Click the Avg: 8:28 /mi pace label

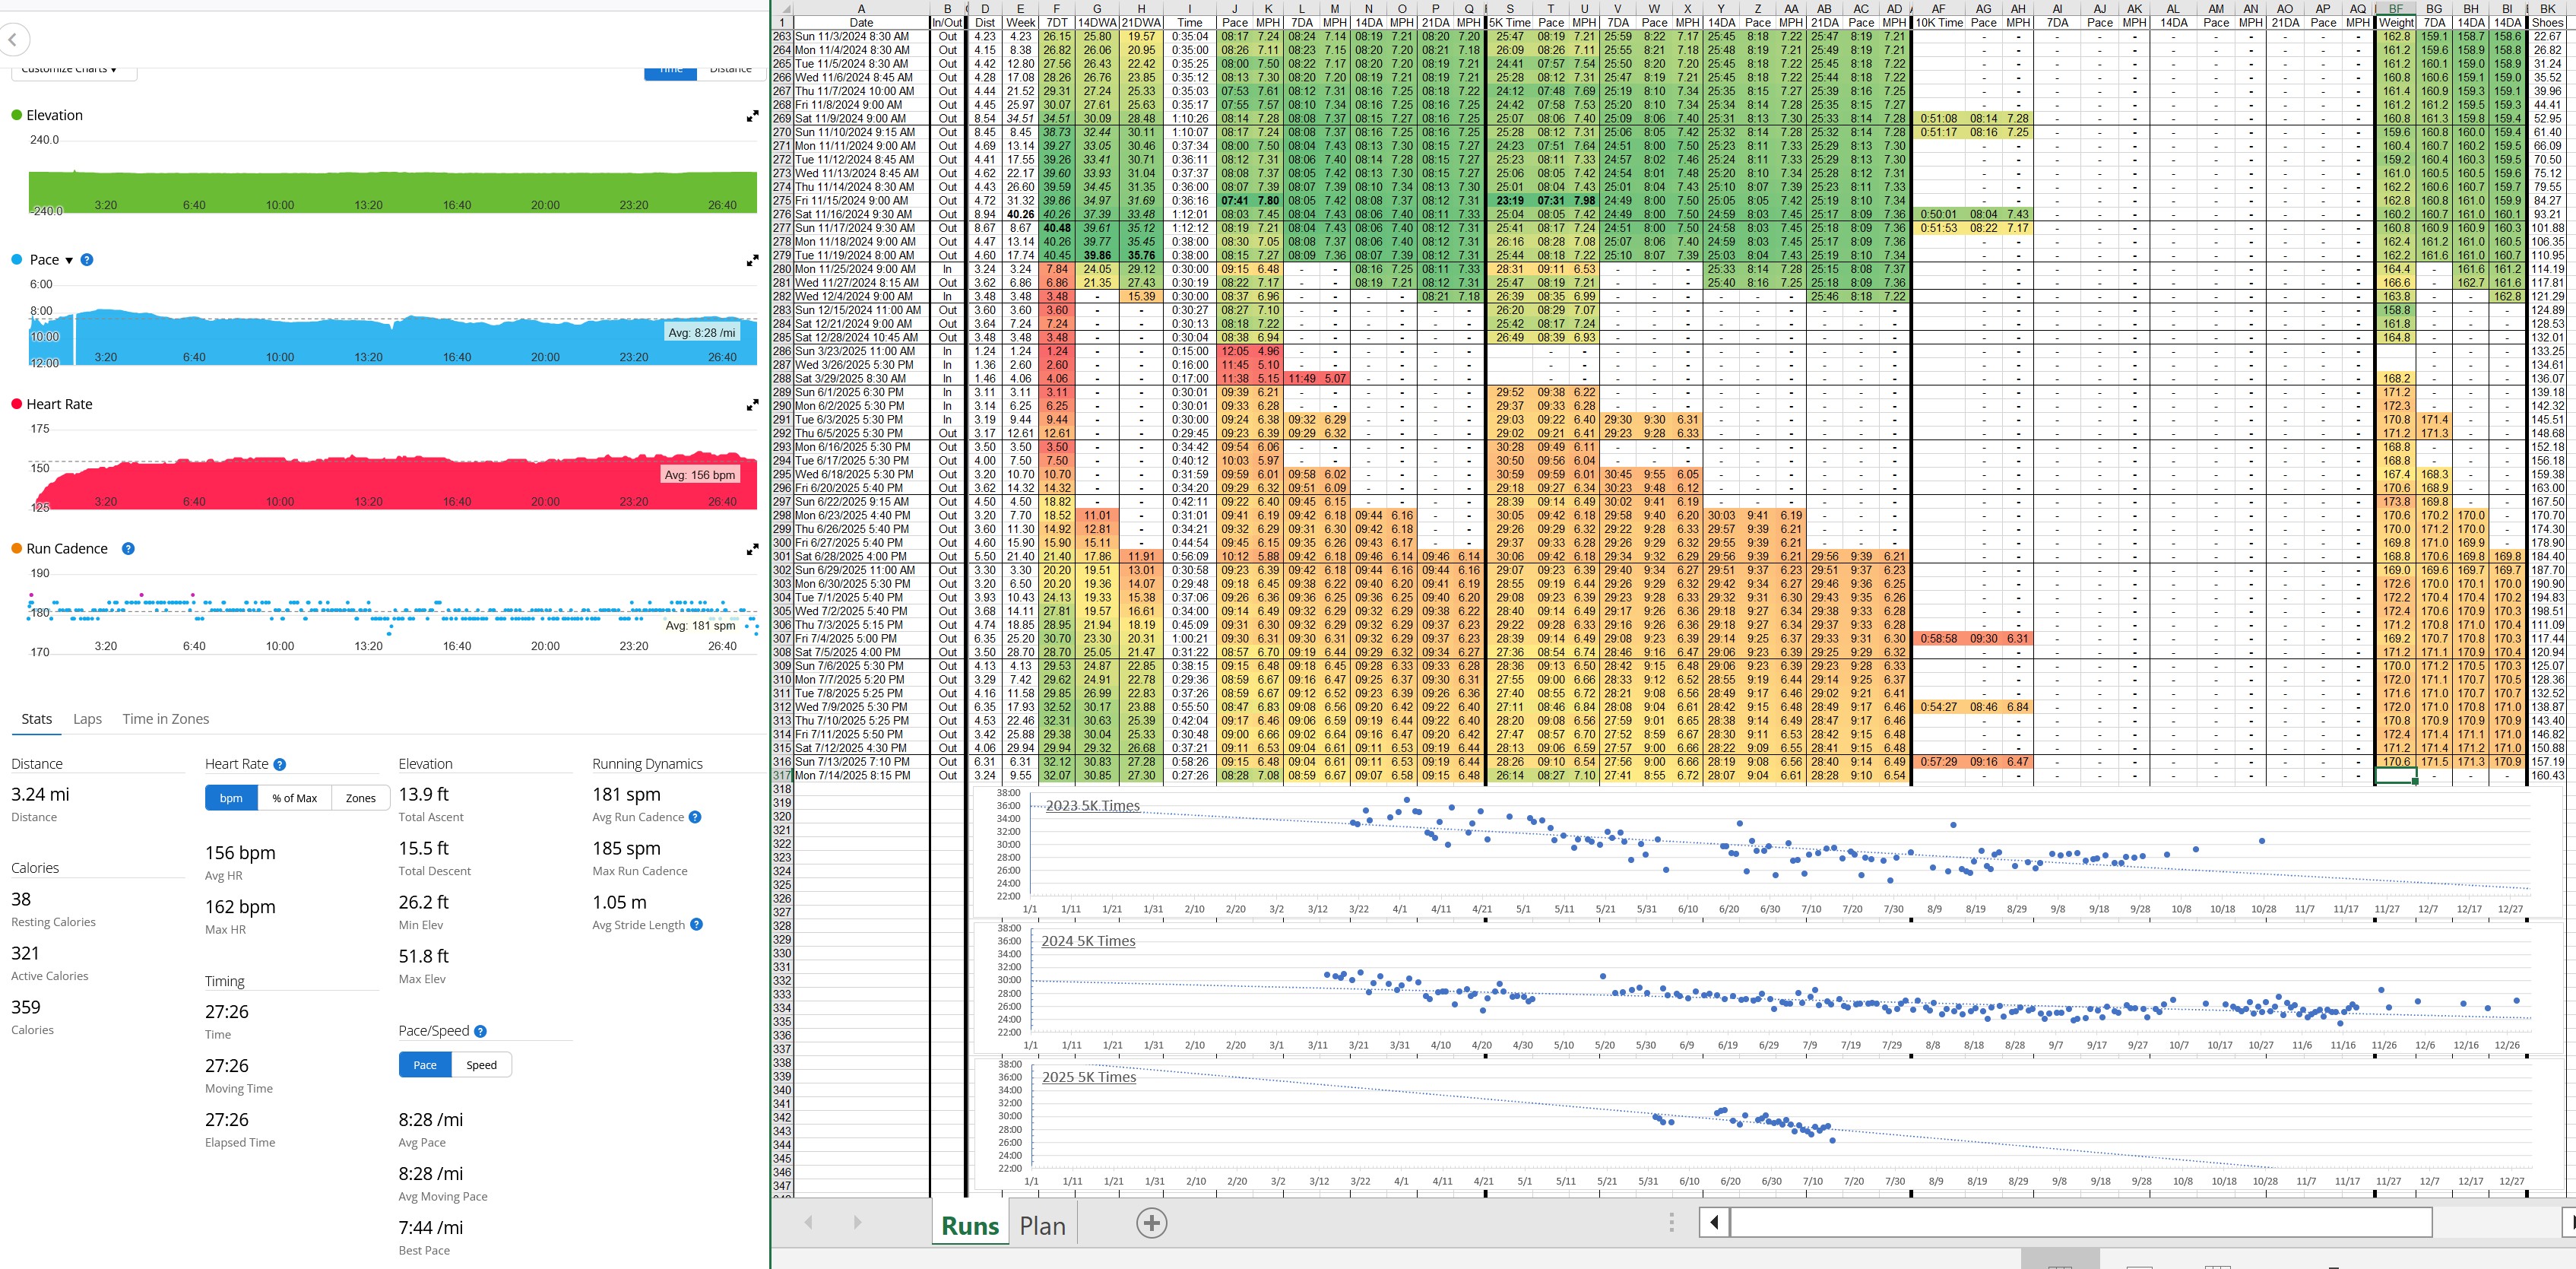(x=701, y=333)
